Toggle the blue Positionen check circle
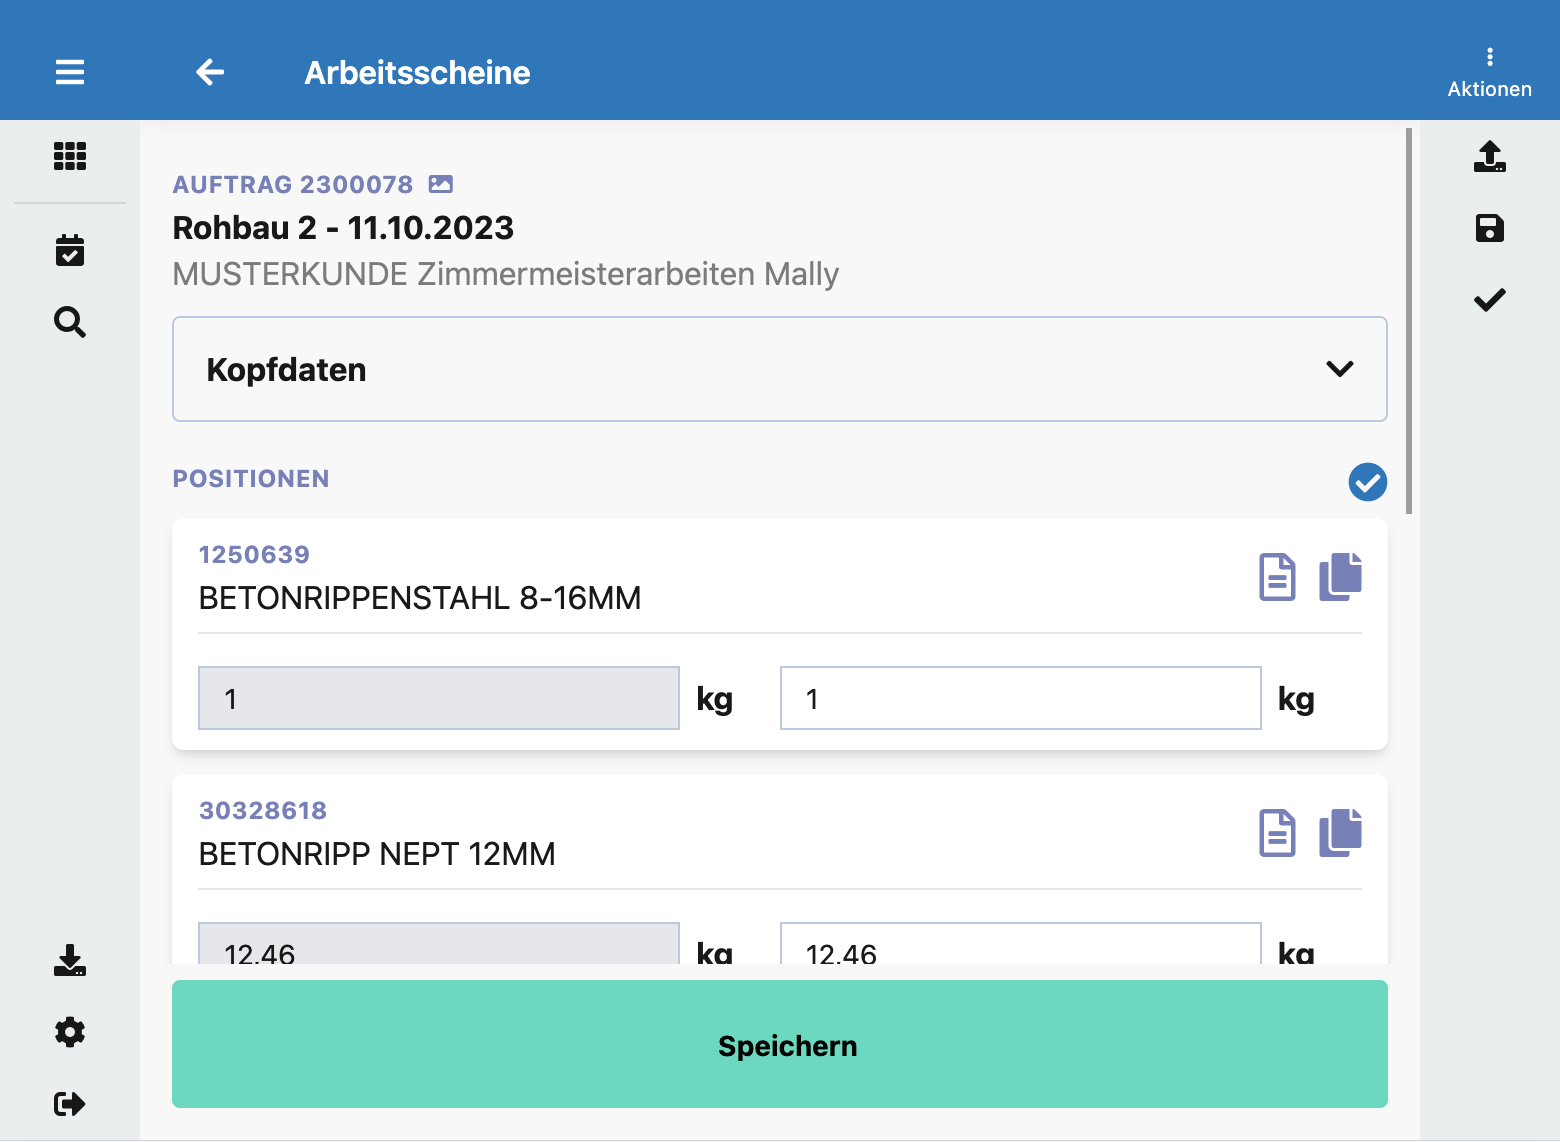Image resolution: width=1560 pixels, height=1142 pixels. point(1367,482)
